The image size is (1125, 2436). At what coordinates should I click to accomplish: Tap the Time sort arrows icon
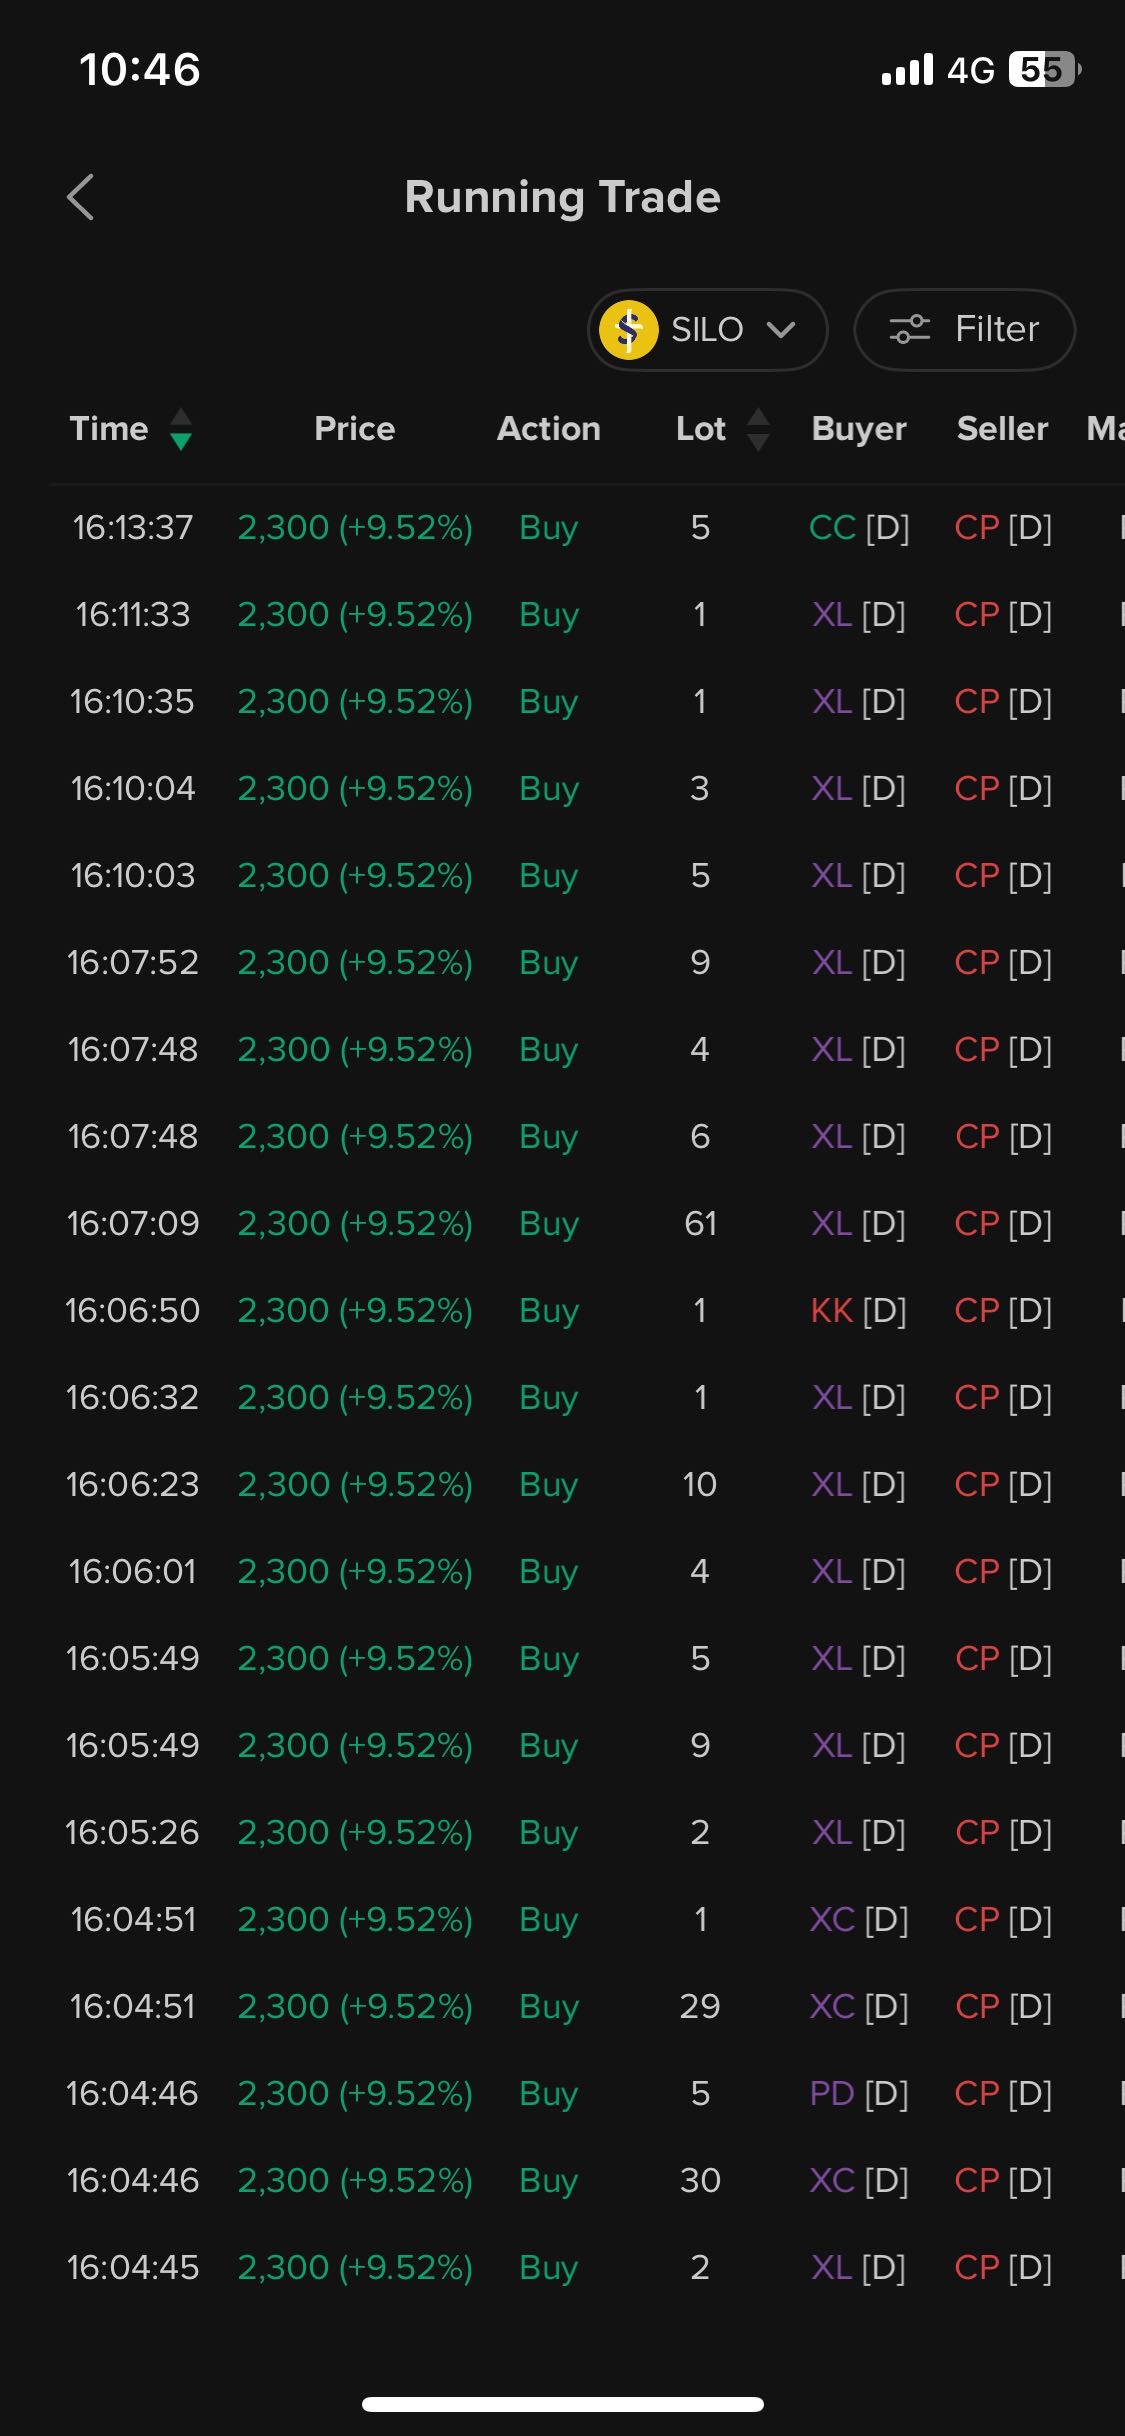tap(181, 430)
